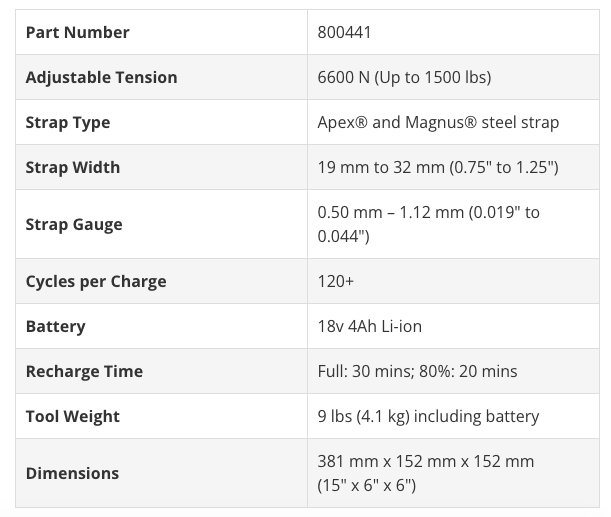Select the Recharge Time label
Image resolution: width=611 pixels, height=517 pixels.
[x=84, y=371]
